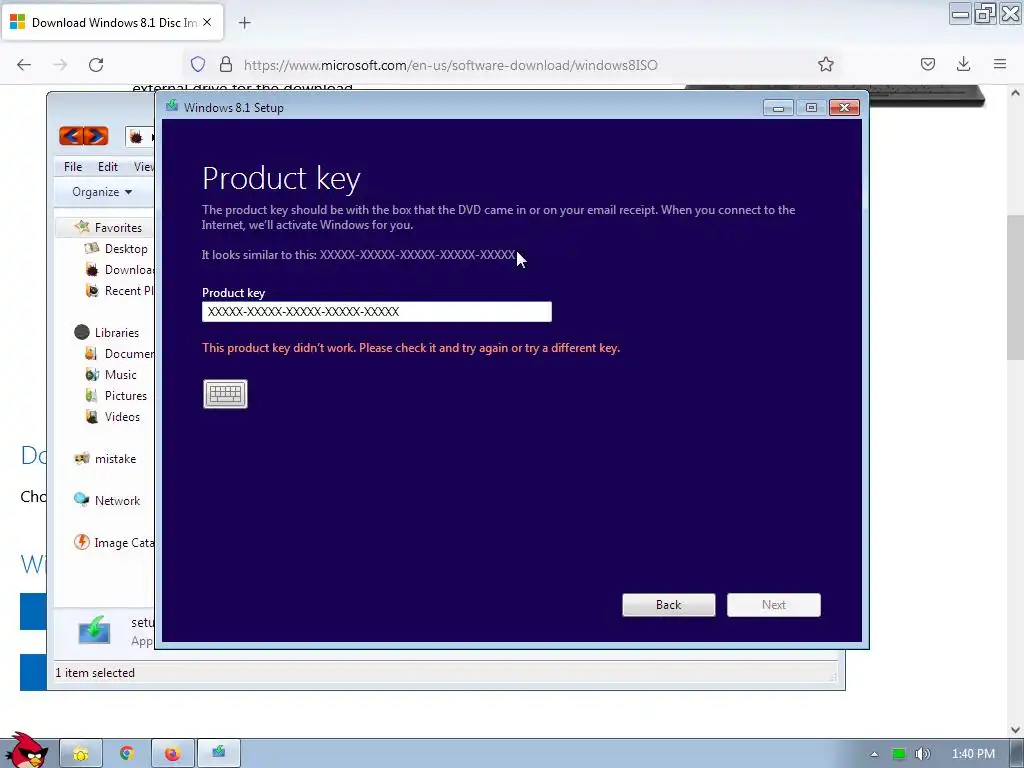Reload the Microsoft download page
This screenshot has width=1024, height=768.
click(96, 65)
